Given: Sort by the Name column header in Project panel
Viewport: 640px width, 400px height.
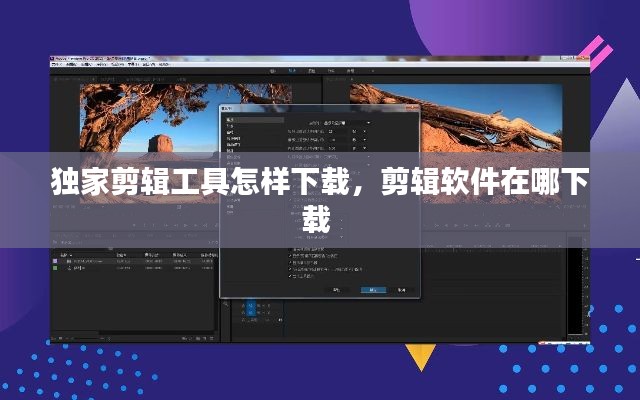Looking at the screenshot, I should tap(66, 255).
